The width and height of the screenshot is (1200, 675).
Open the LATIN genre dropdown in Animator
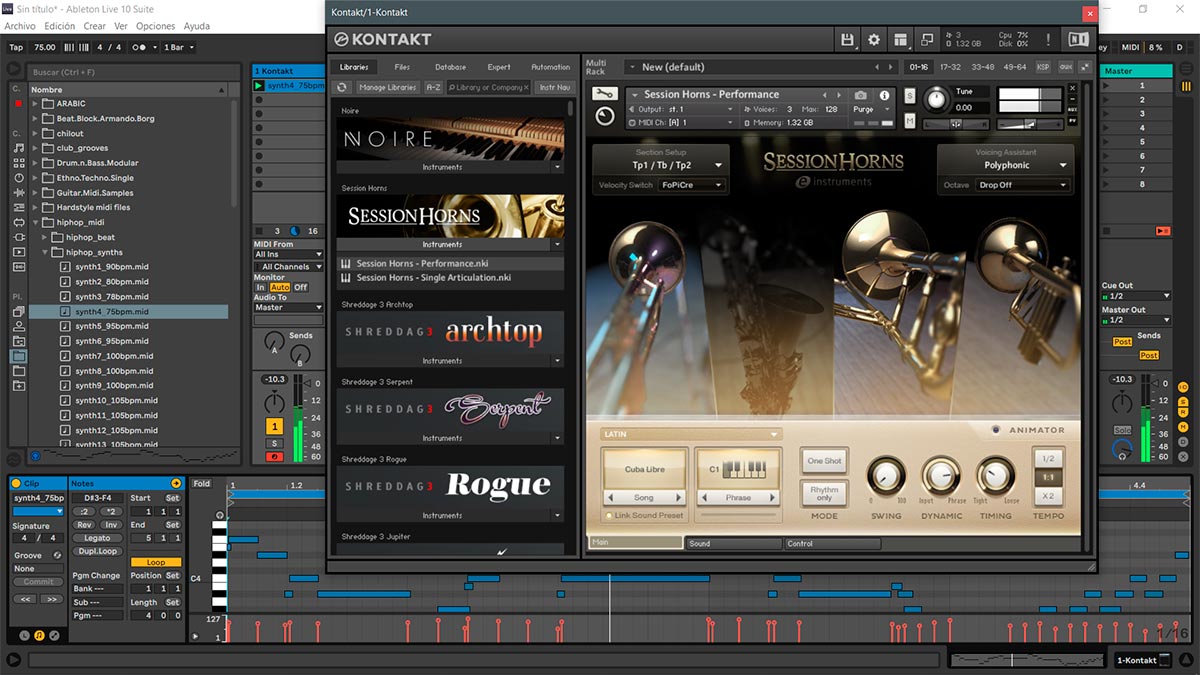691,434
